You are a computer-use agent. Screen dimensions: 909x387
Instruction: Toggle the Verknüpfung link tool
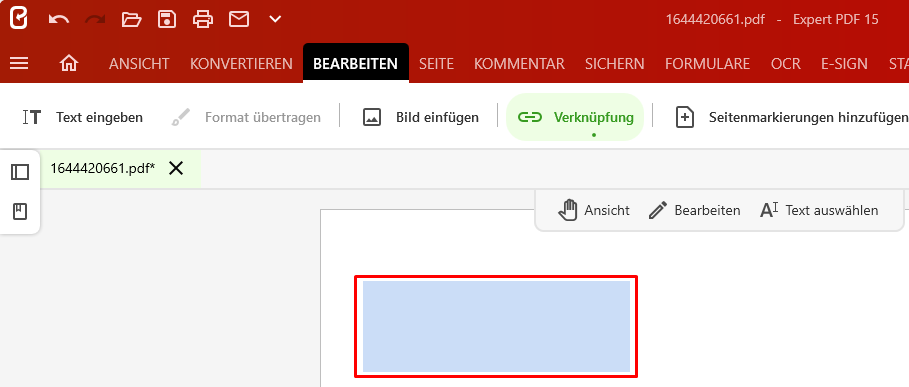point(575,118)
